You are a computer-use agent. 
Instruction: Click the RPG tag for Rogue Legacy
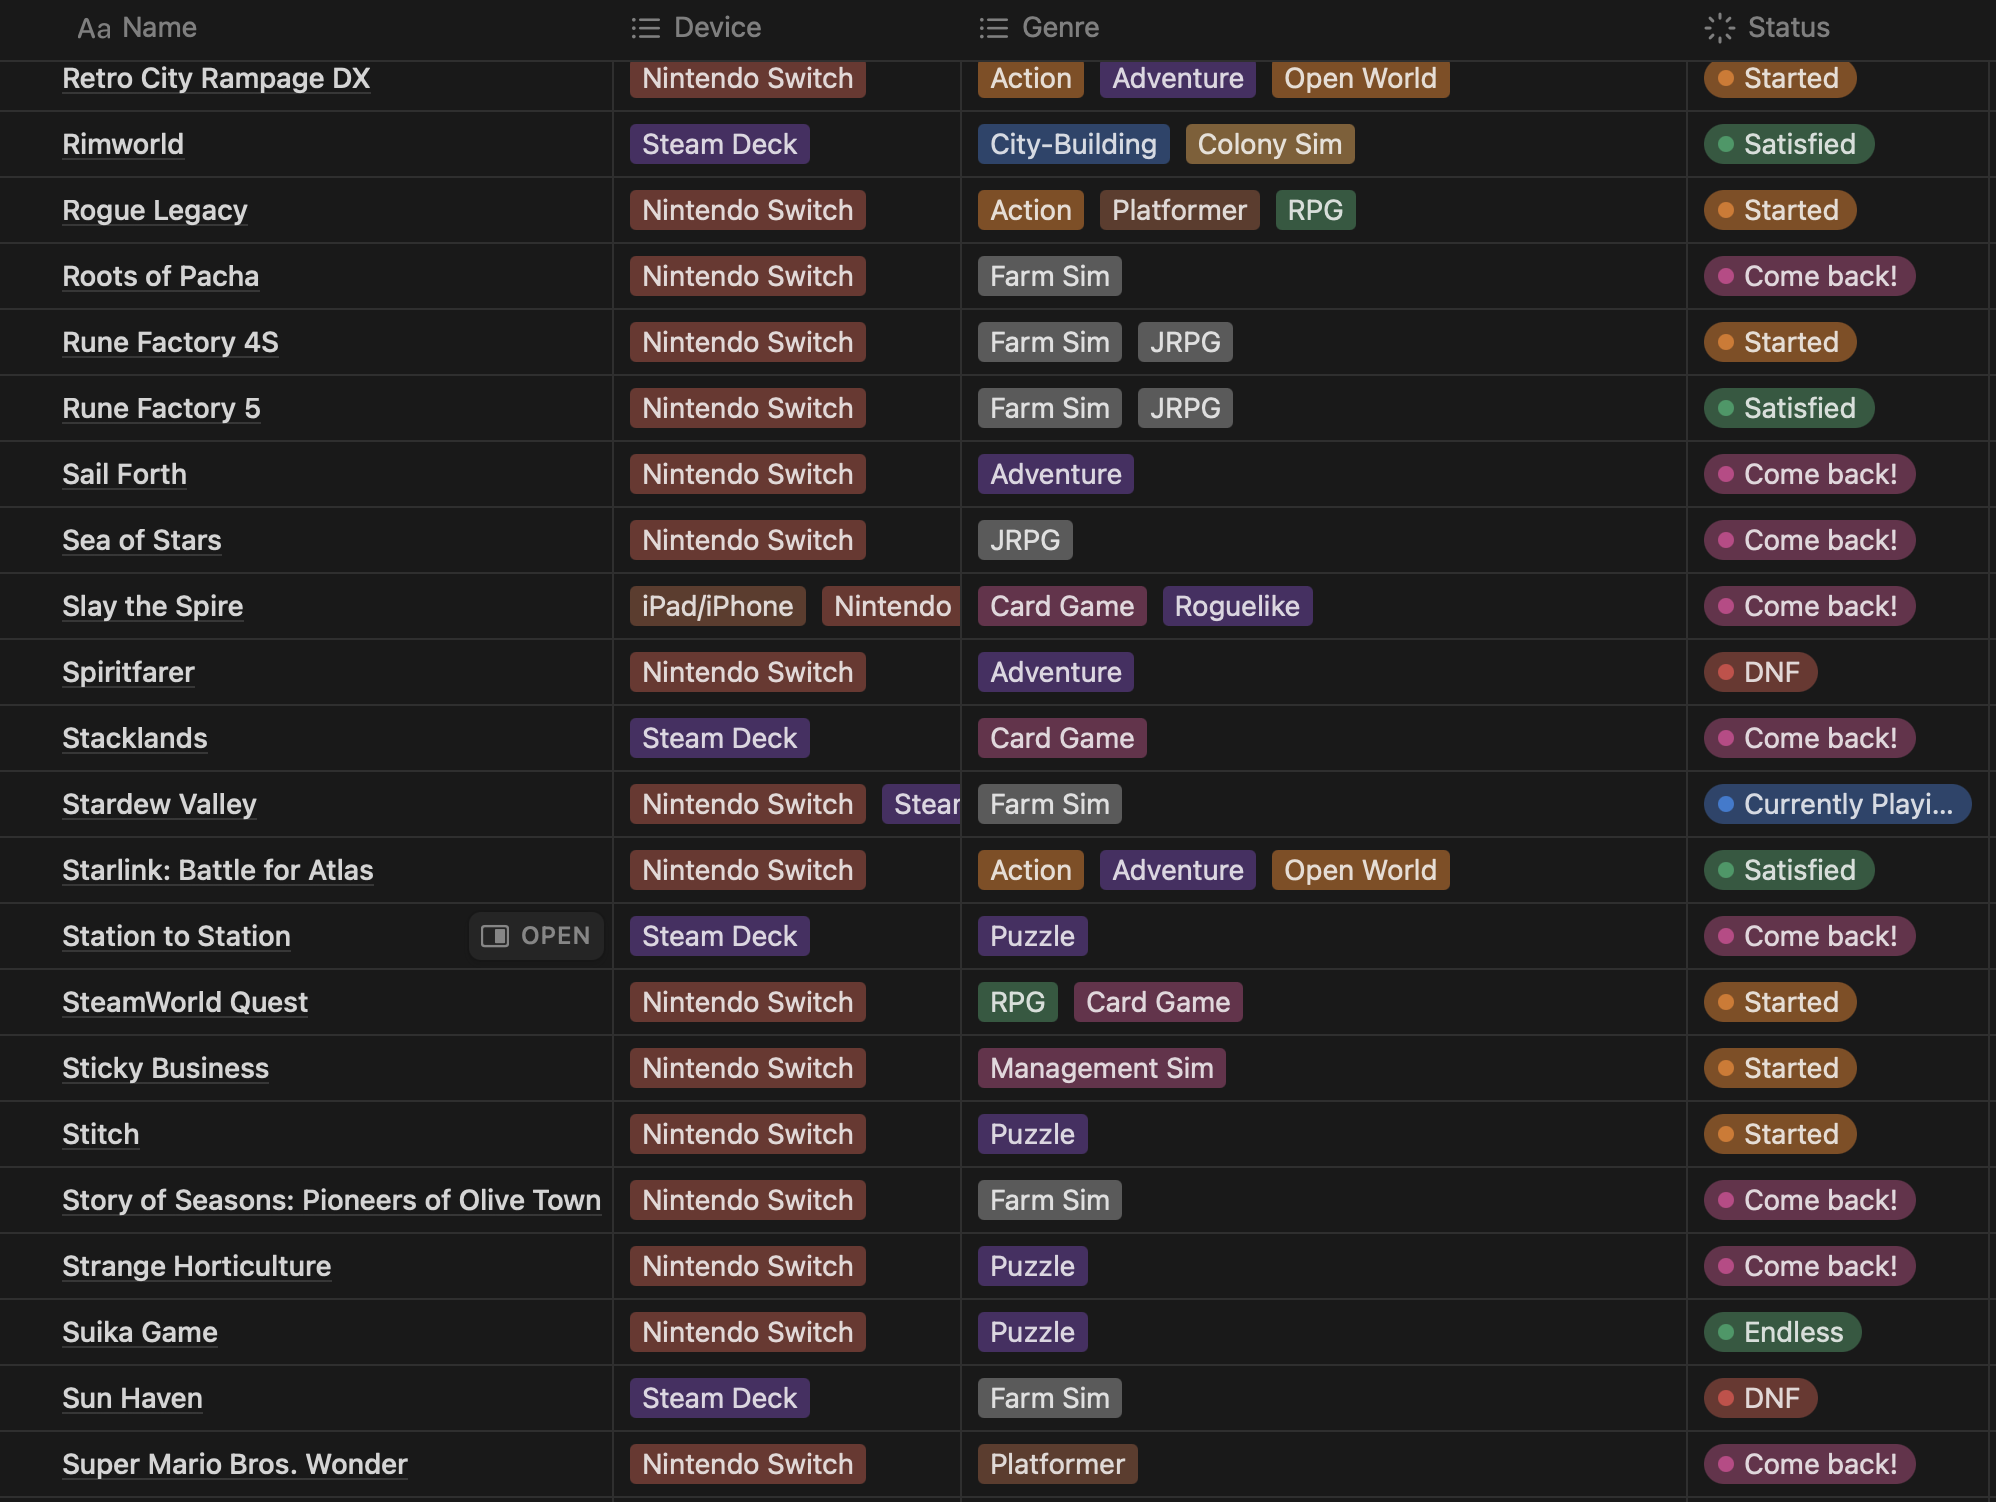click(1315, 210)
